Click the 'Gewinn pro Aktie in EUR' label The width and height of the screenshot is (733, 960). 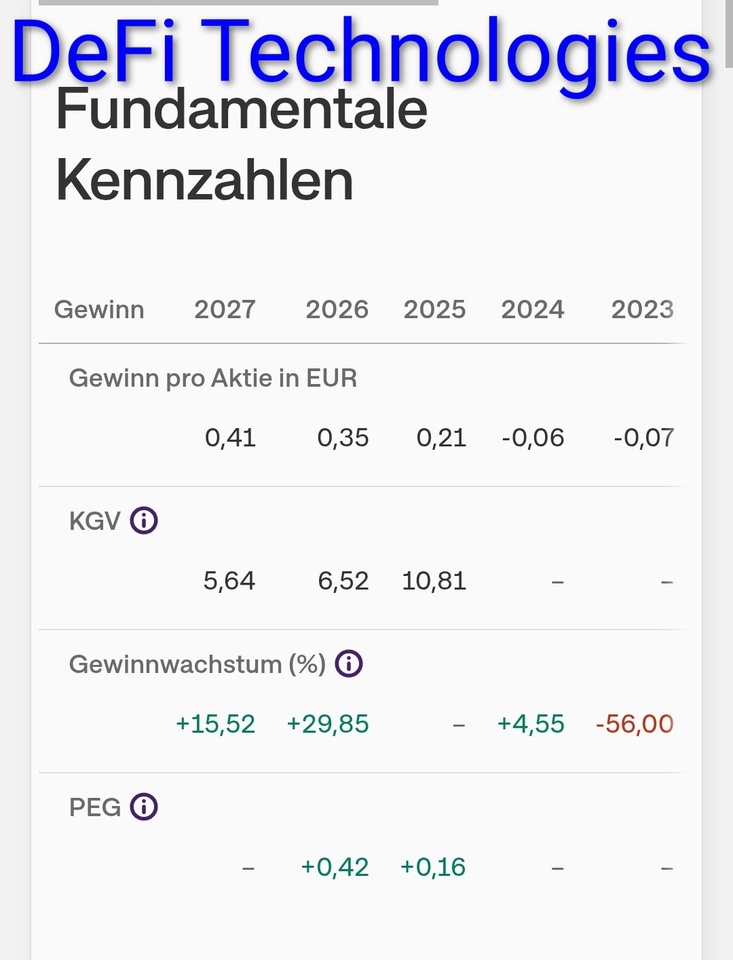pos(213,378)
